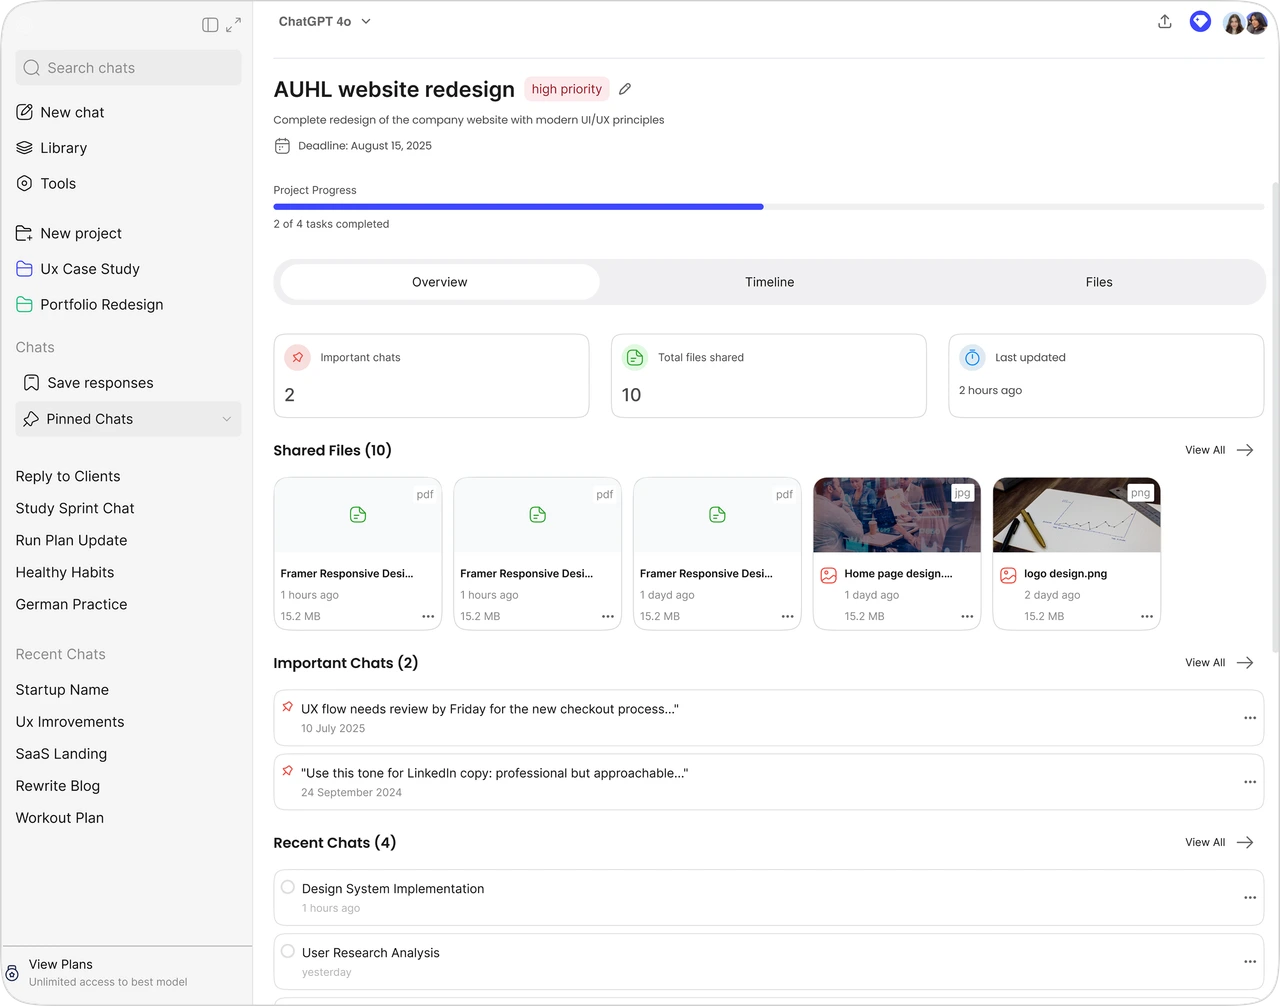The image size is (1280, 1006).
Task: Click the share icon in the top bar
Action: 1164,21
